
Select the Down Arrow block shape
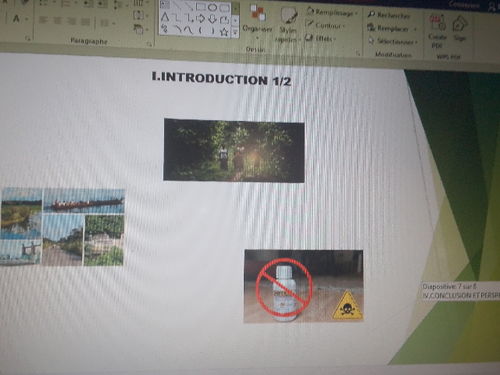213,19
